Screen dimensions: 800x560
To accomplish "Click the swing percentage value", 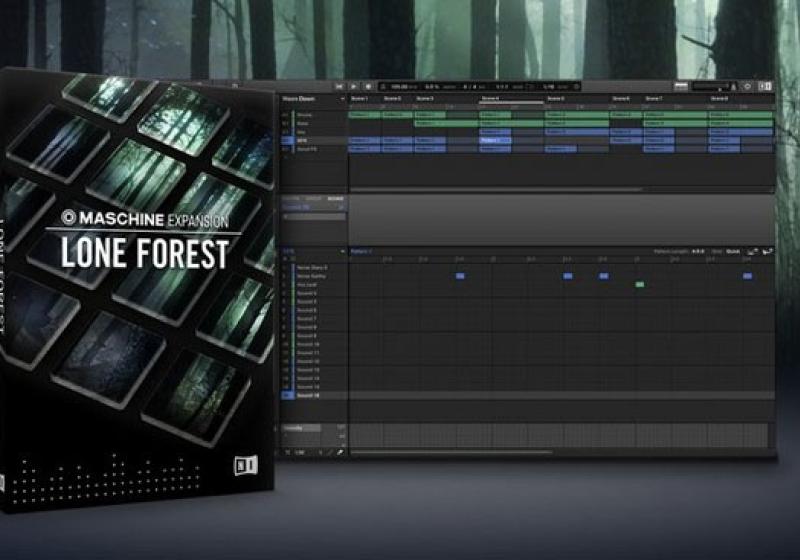I will [433, 87].
